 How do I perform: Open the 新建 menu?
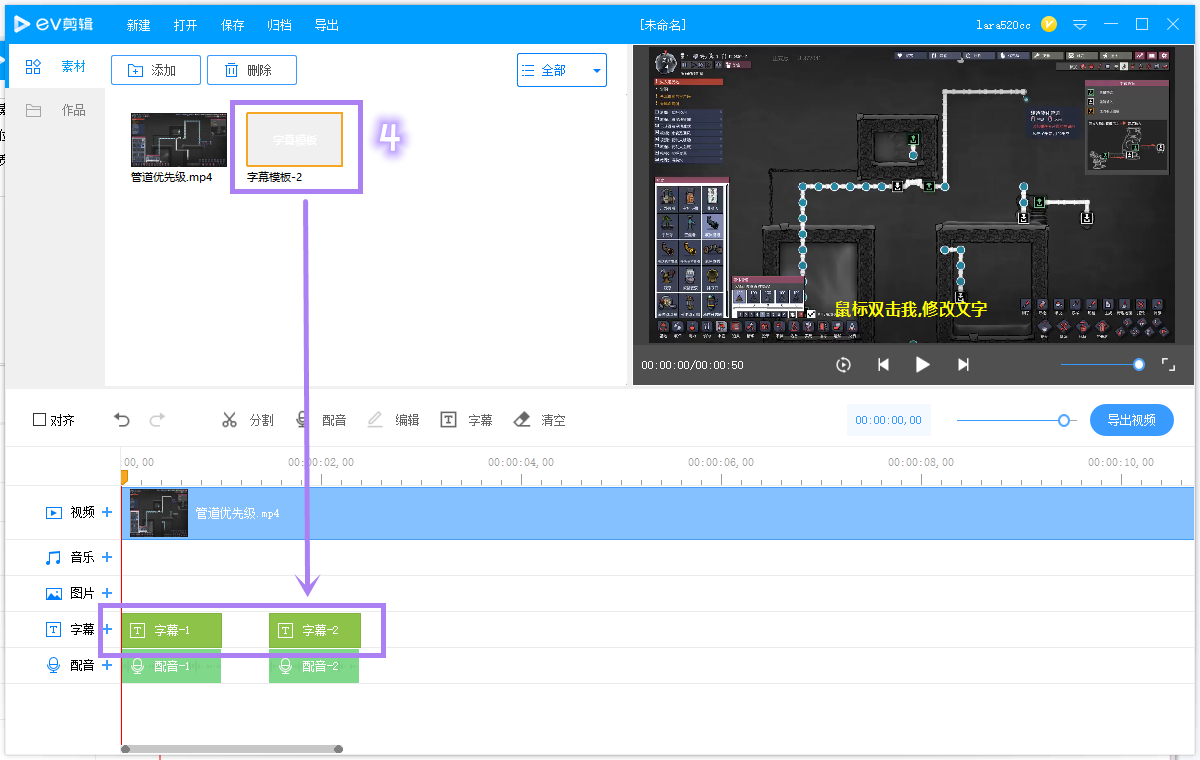[138, 25]
